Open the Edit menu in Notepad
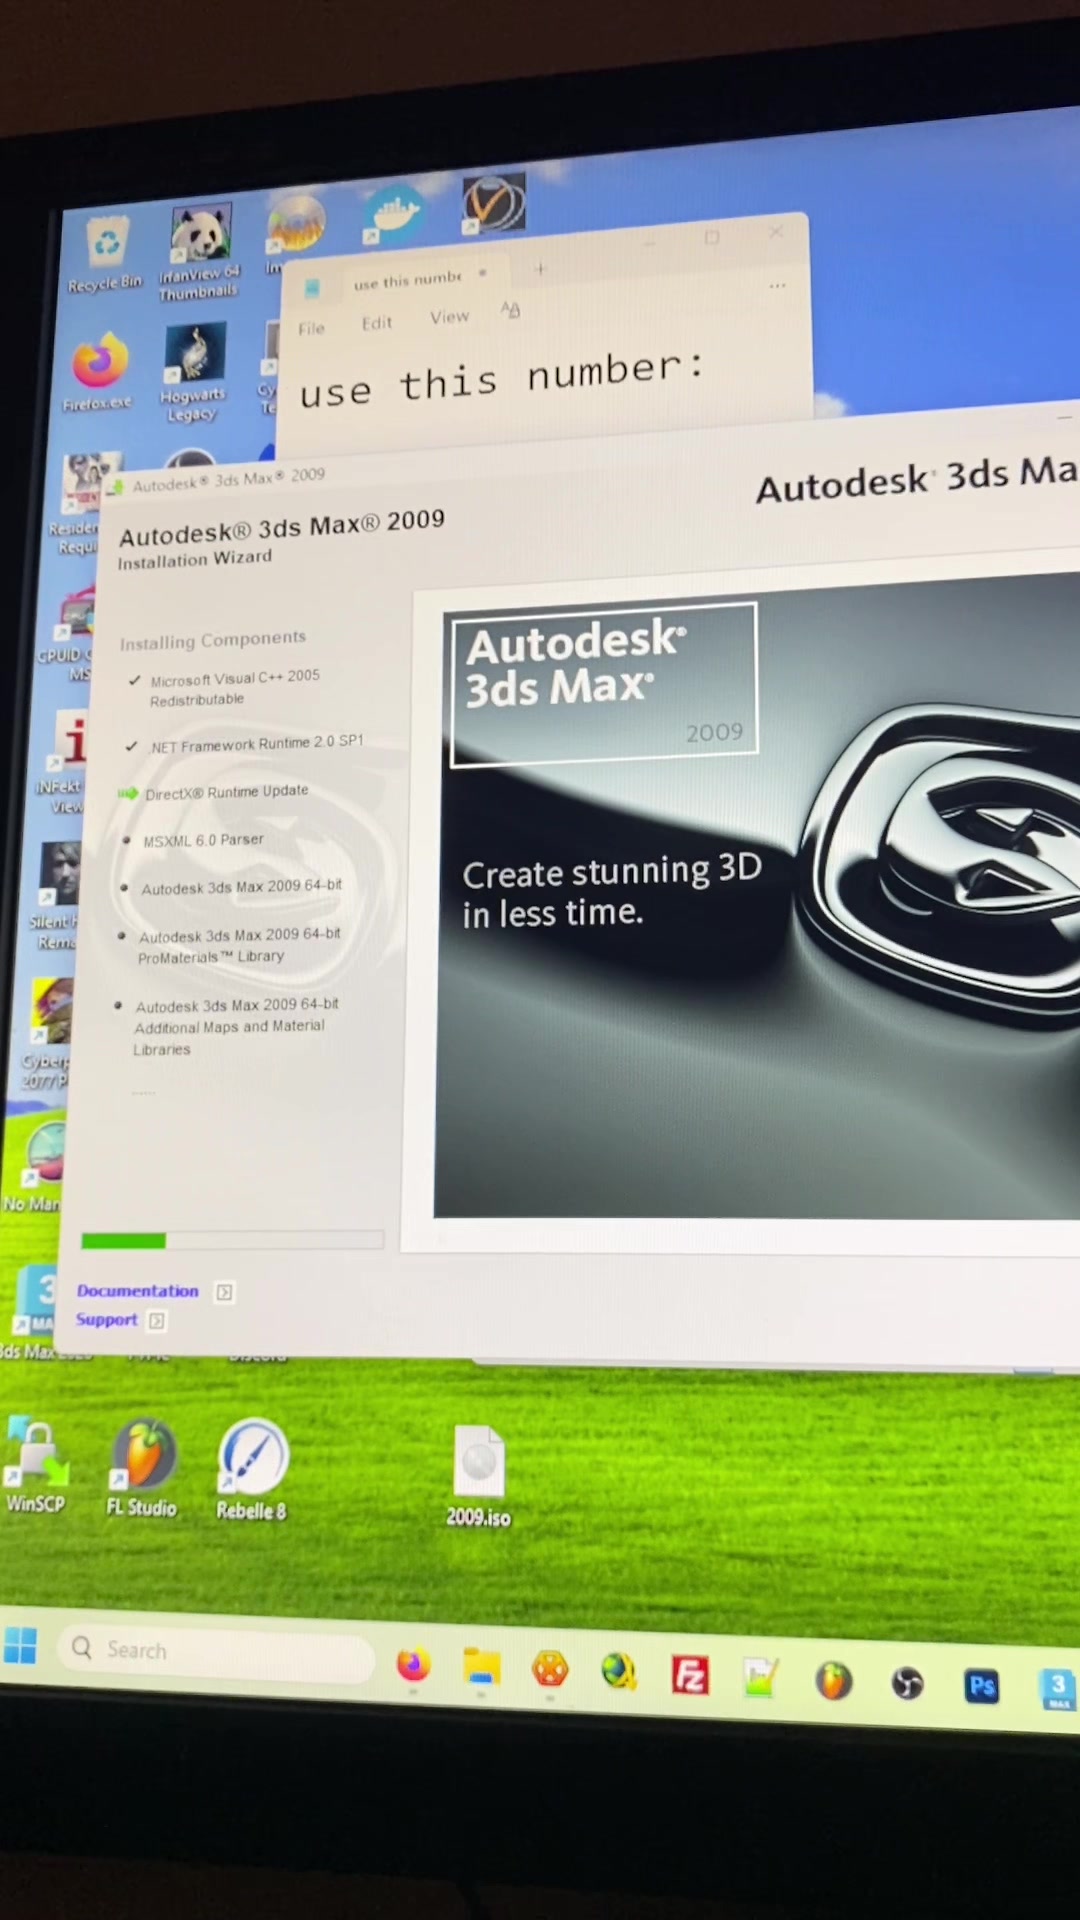The height and width of the screenshot is (1920, 1080). coord(377,322)
